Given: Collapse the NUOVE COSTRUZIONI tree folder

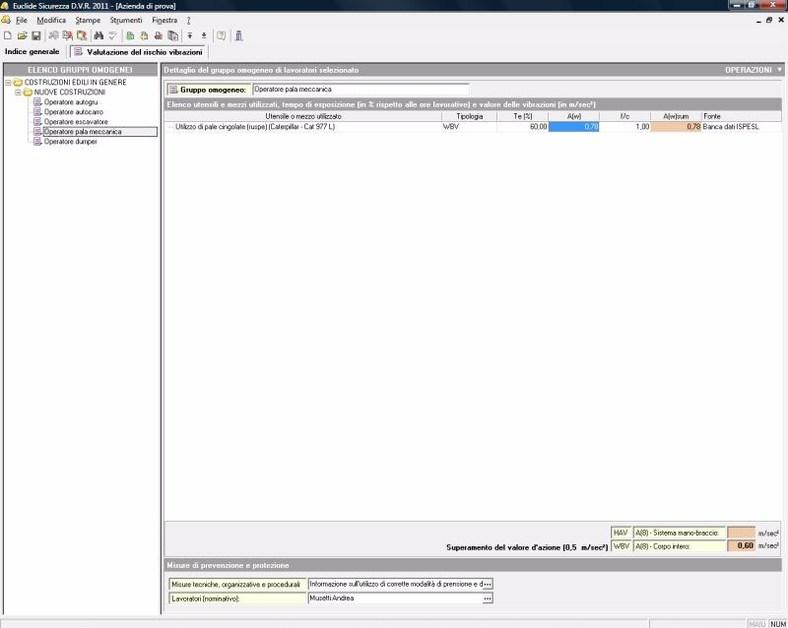Looking at the screenshot, I should coord(18,92).
